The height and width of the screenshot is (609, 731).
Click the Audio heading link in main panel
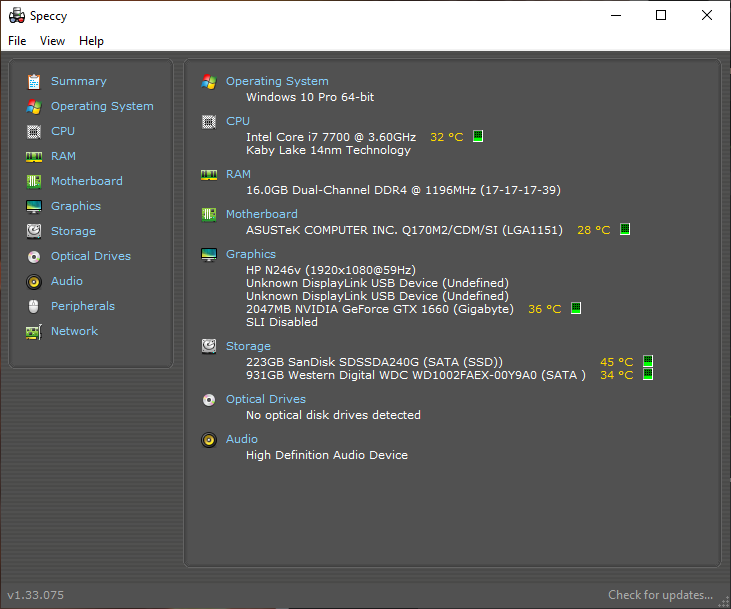click(x=242, y=439)
